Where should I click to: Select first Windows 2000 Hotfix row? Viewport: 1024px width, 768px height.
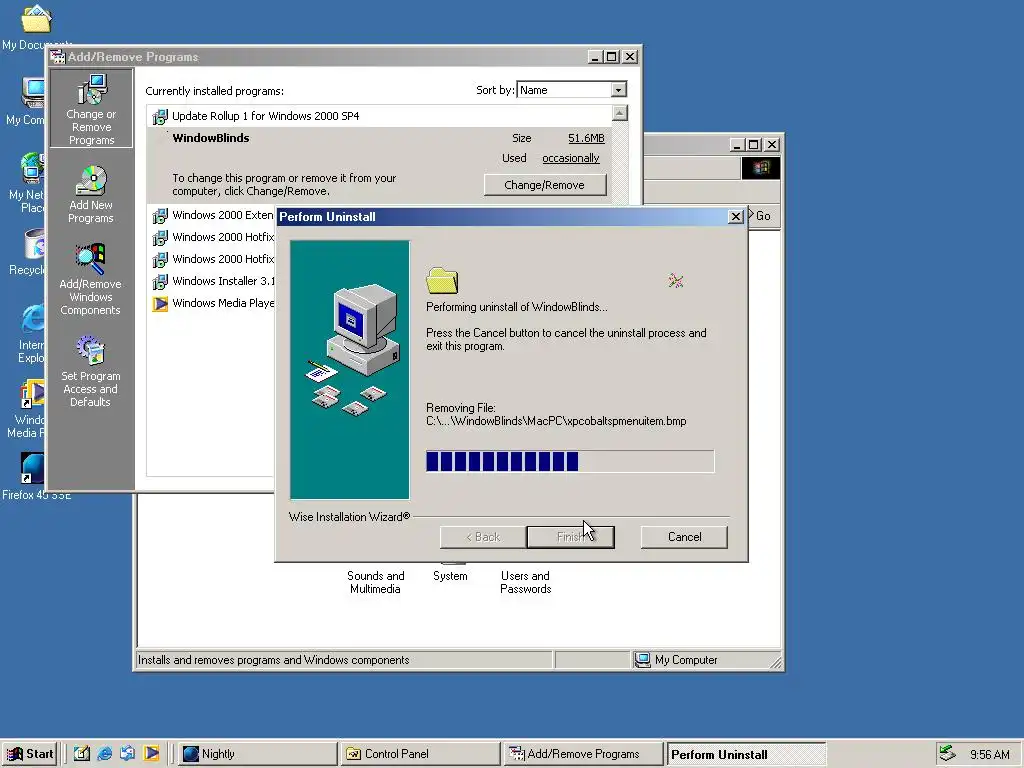[x=213, y=237]
